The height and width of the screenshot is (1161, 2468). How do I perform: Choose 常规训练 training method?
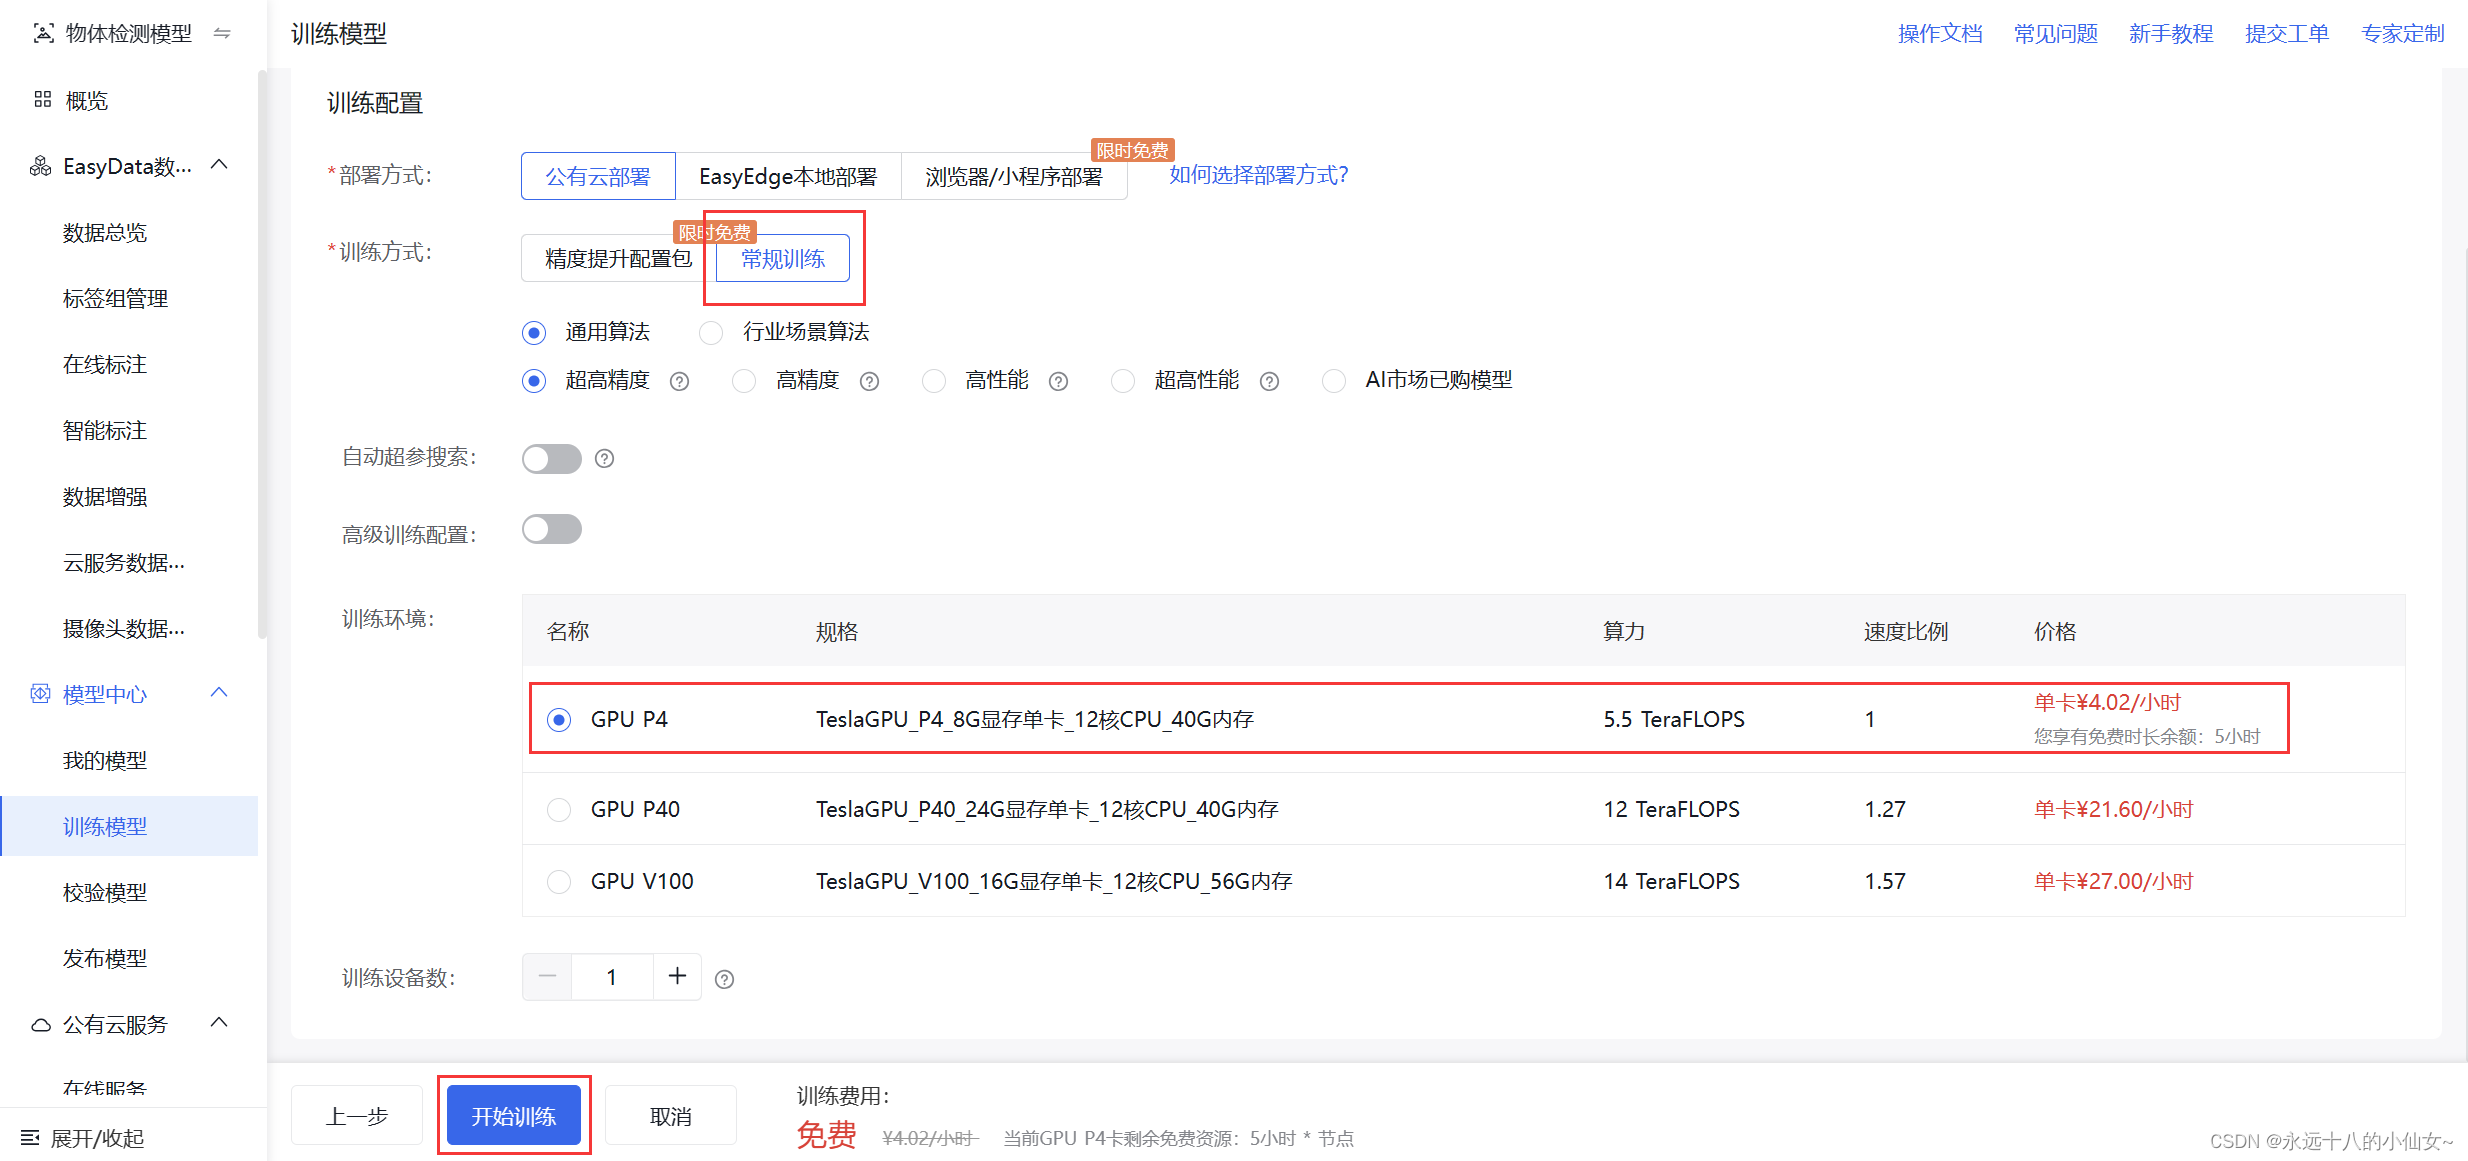[783, 258]
